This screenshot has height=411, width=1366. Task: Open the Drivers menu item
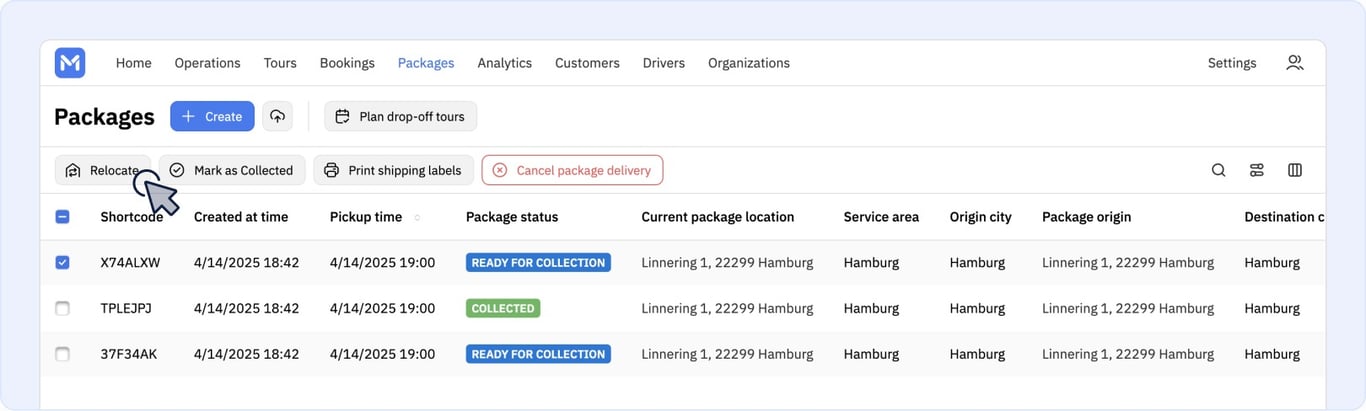pos(664,63)
